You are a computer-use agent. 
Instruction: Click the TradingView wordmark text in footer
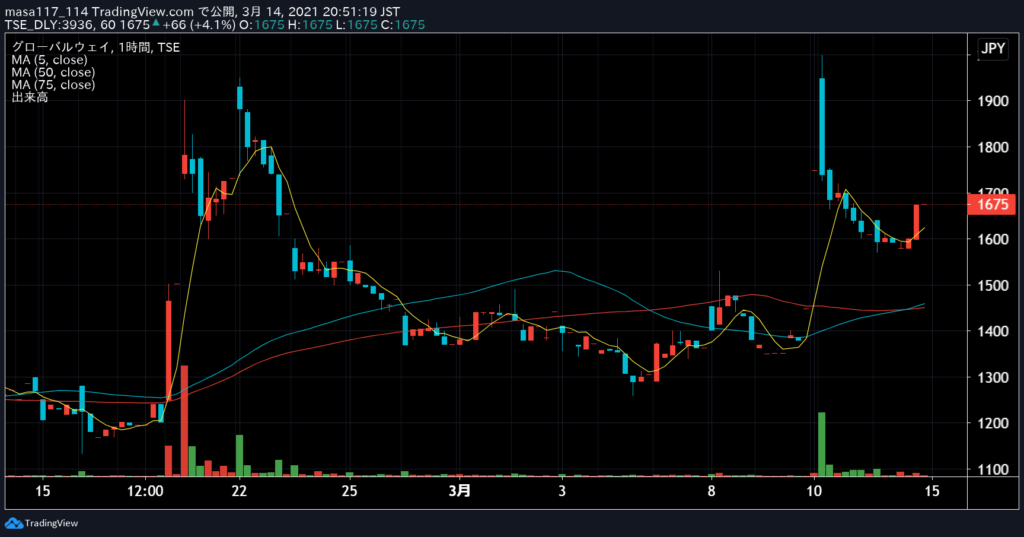(x=51, y=523)
